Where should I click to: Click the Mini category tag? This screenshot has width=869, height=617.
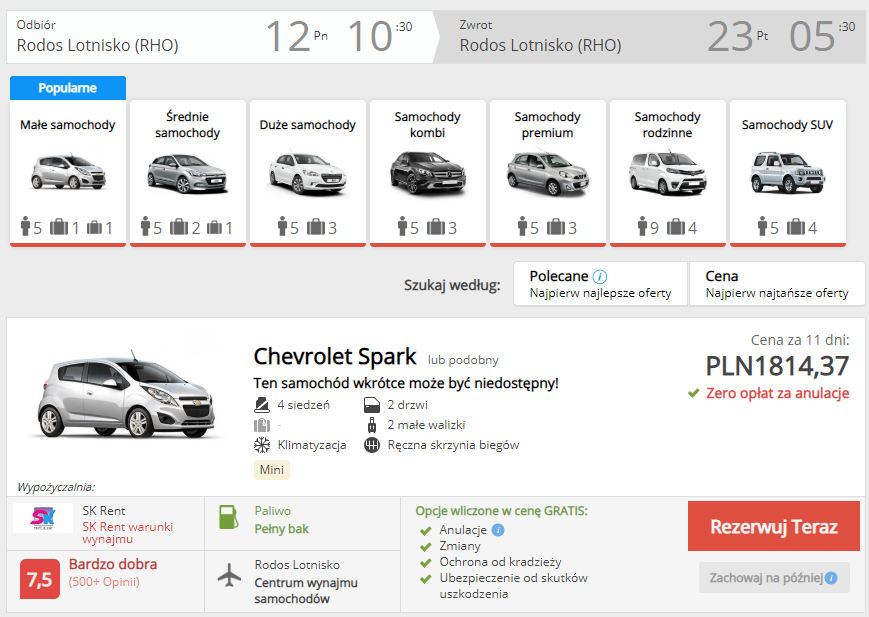point(272,470)
